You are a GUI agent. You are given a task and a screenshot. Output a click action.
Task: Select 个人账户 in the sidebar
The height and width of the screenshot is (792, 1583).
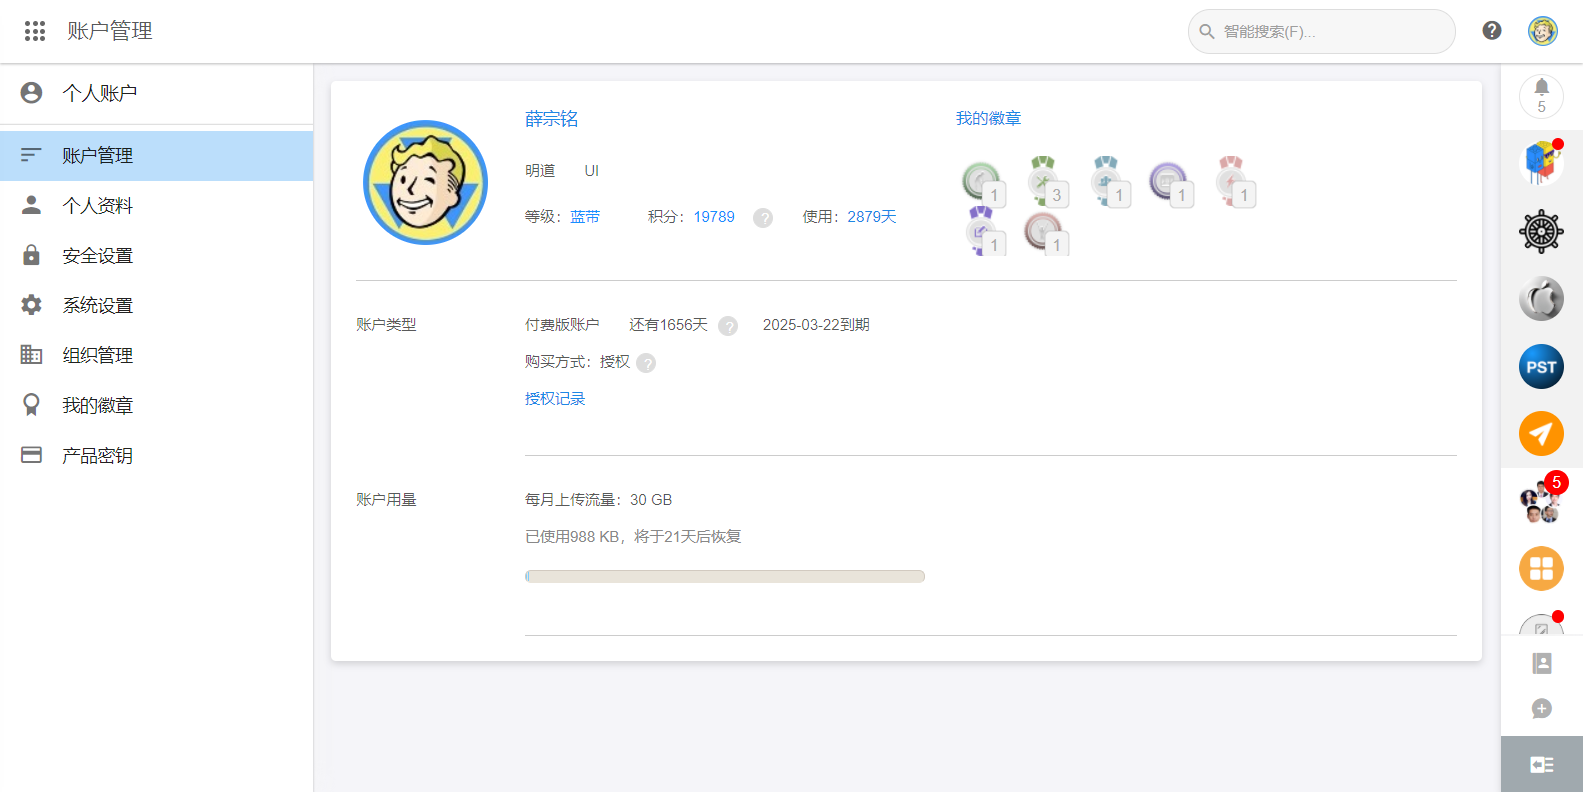[x=156, y=93]
